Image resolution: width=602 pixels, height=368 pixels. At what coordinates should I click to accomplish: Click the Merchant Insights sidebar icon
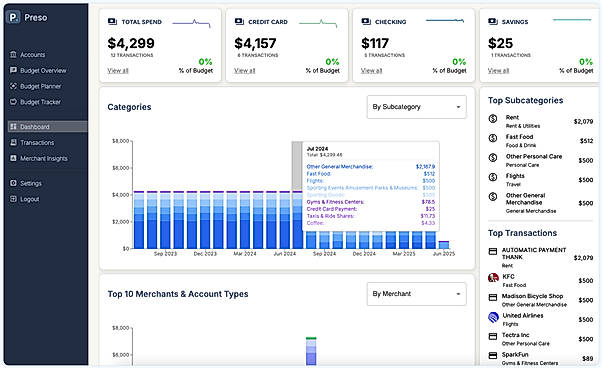pos(13,158)
